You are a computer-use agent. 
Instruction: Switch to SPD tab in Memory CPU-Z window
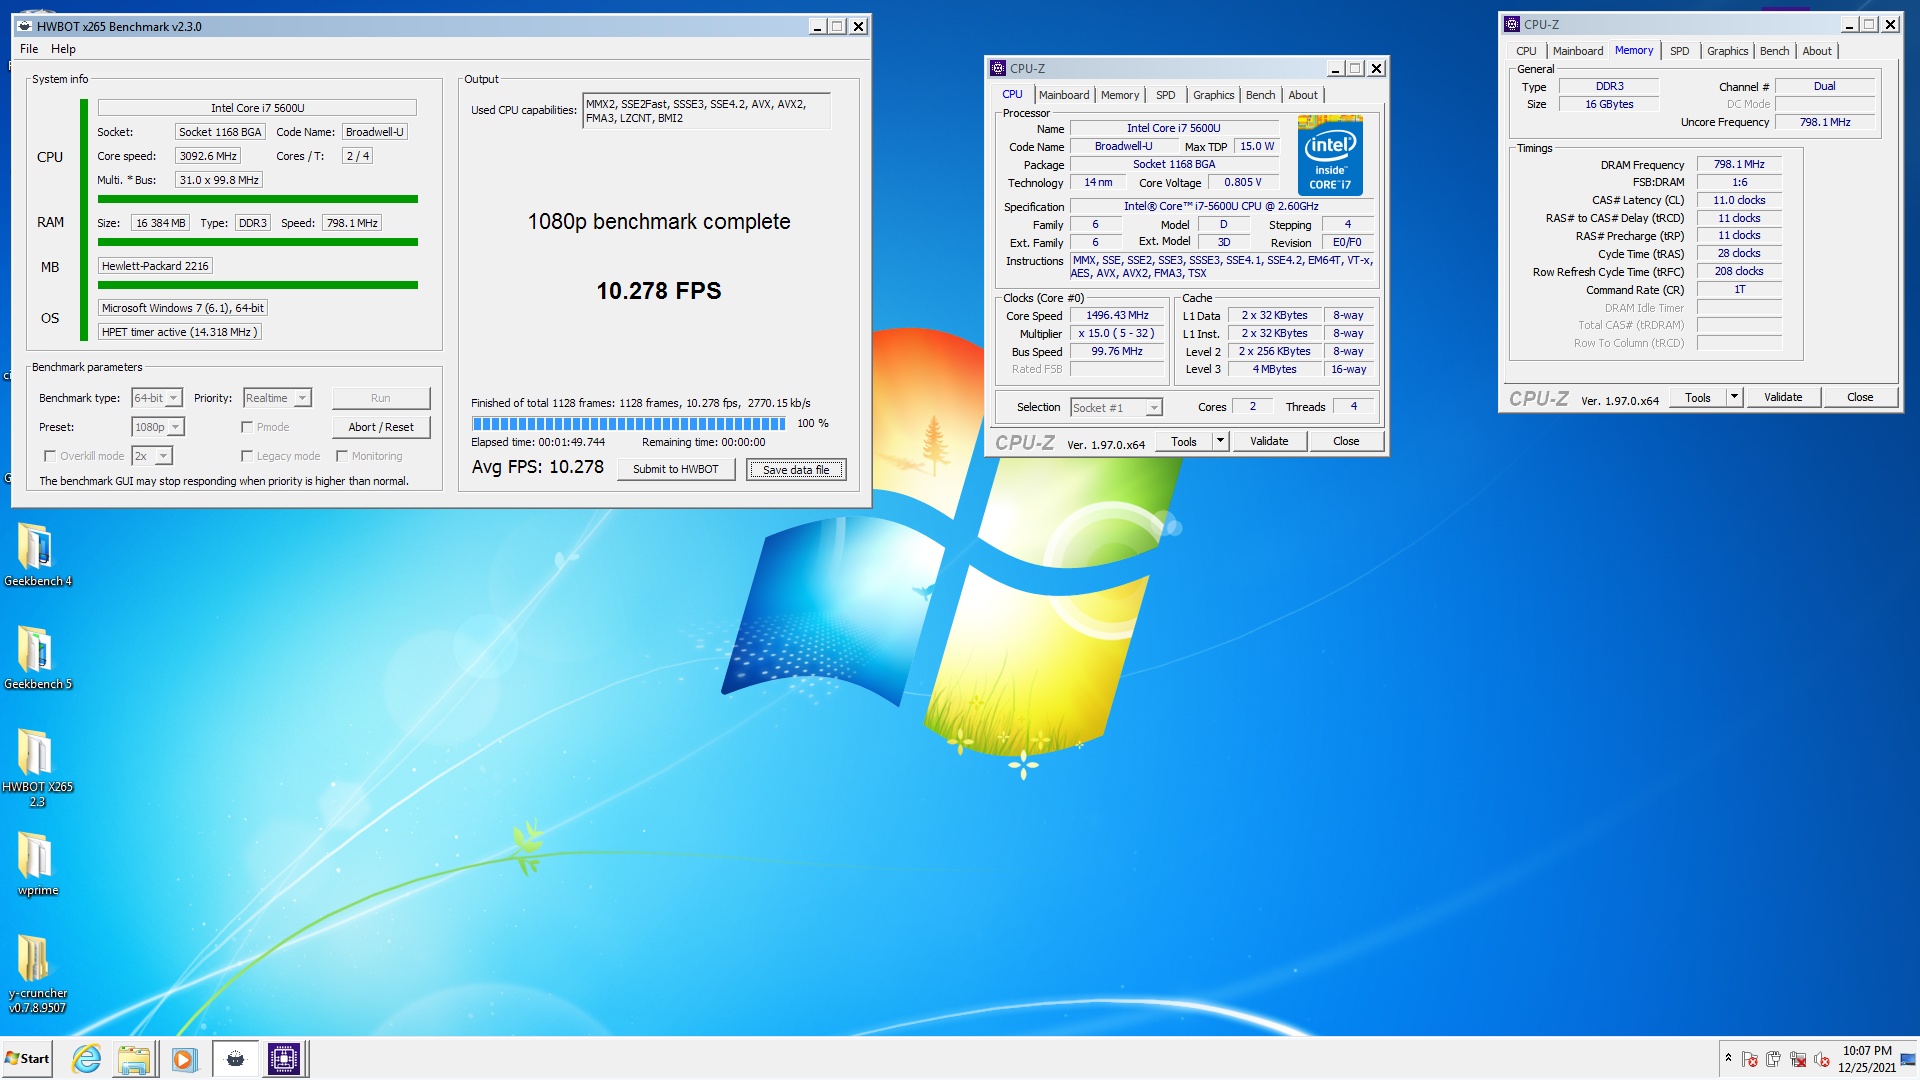coord(1679,51)
